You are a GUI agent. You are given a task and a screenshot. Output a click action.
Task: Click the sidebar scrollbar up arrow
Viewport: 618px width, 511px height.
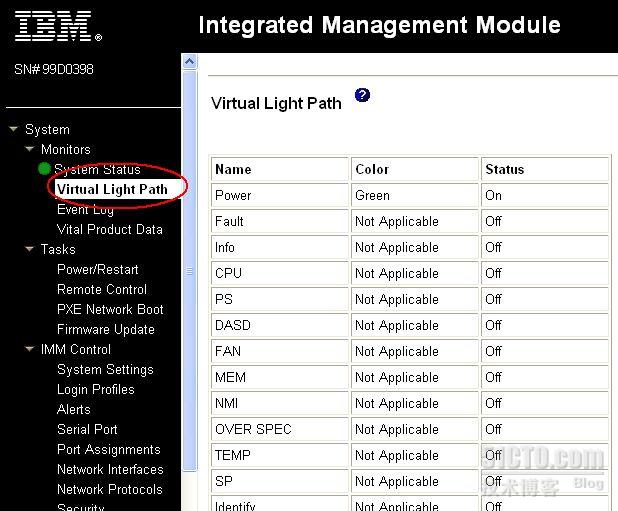pyautogui.click(x=190, y=62)
